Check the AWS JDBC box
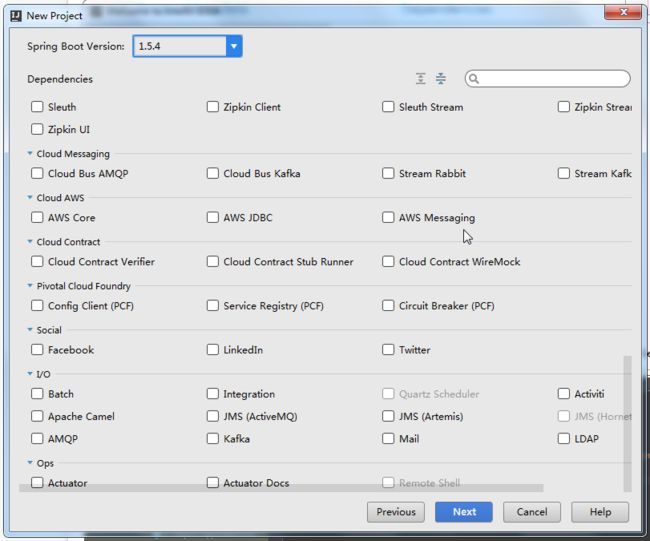Viewport: 650px width, 541px height. pos(213,217)
